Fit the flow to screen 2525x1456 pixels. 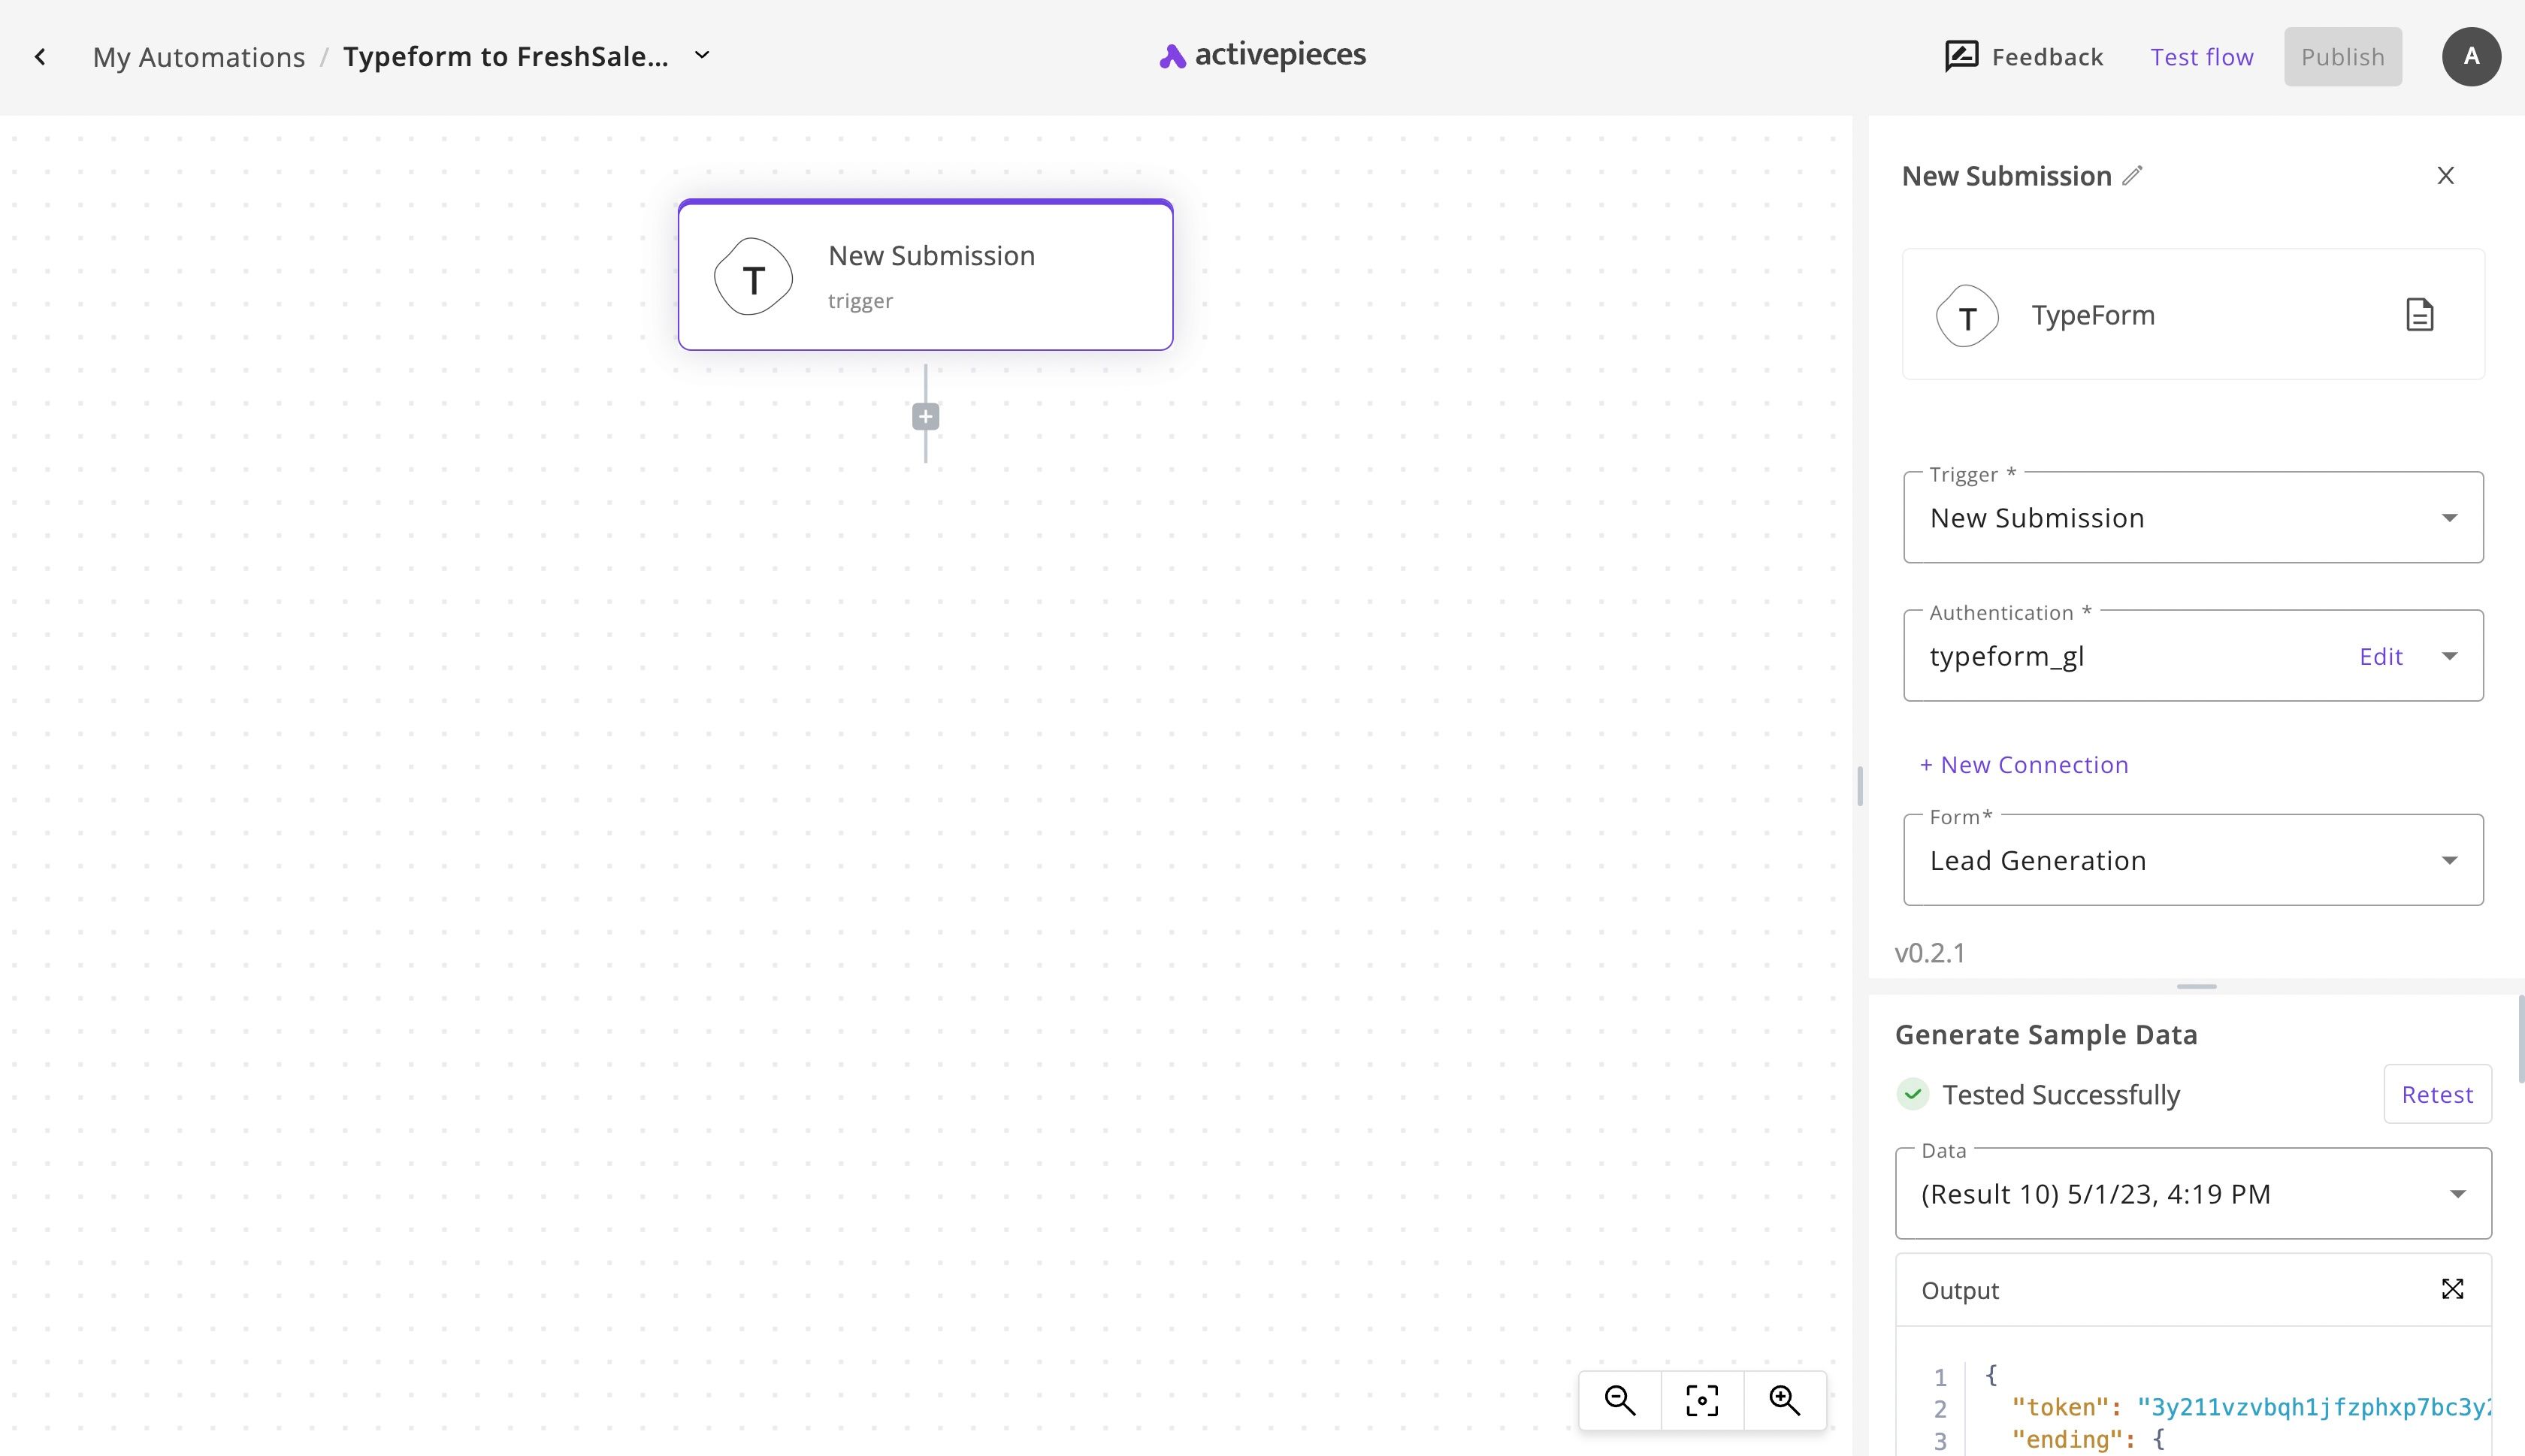1702,1400
